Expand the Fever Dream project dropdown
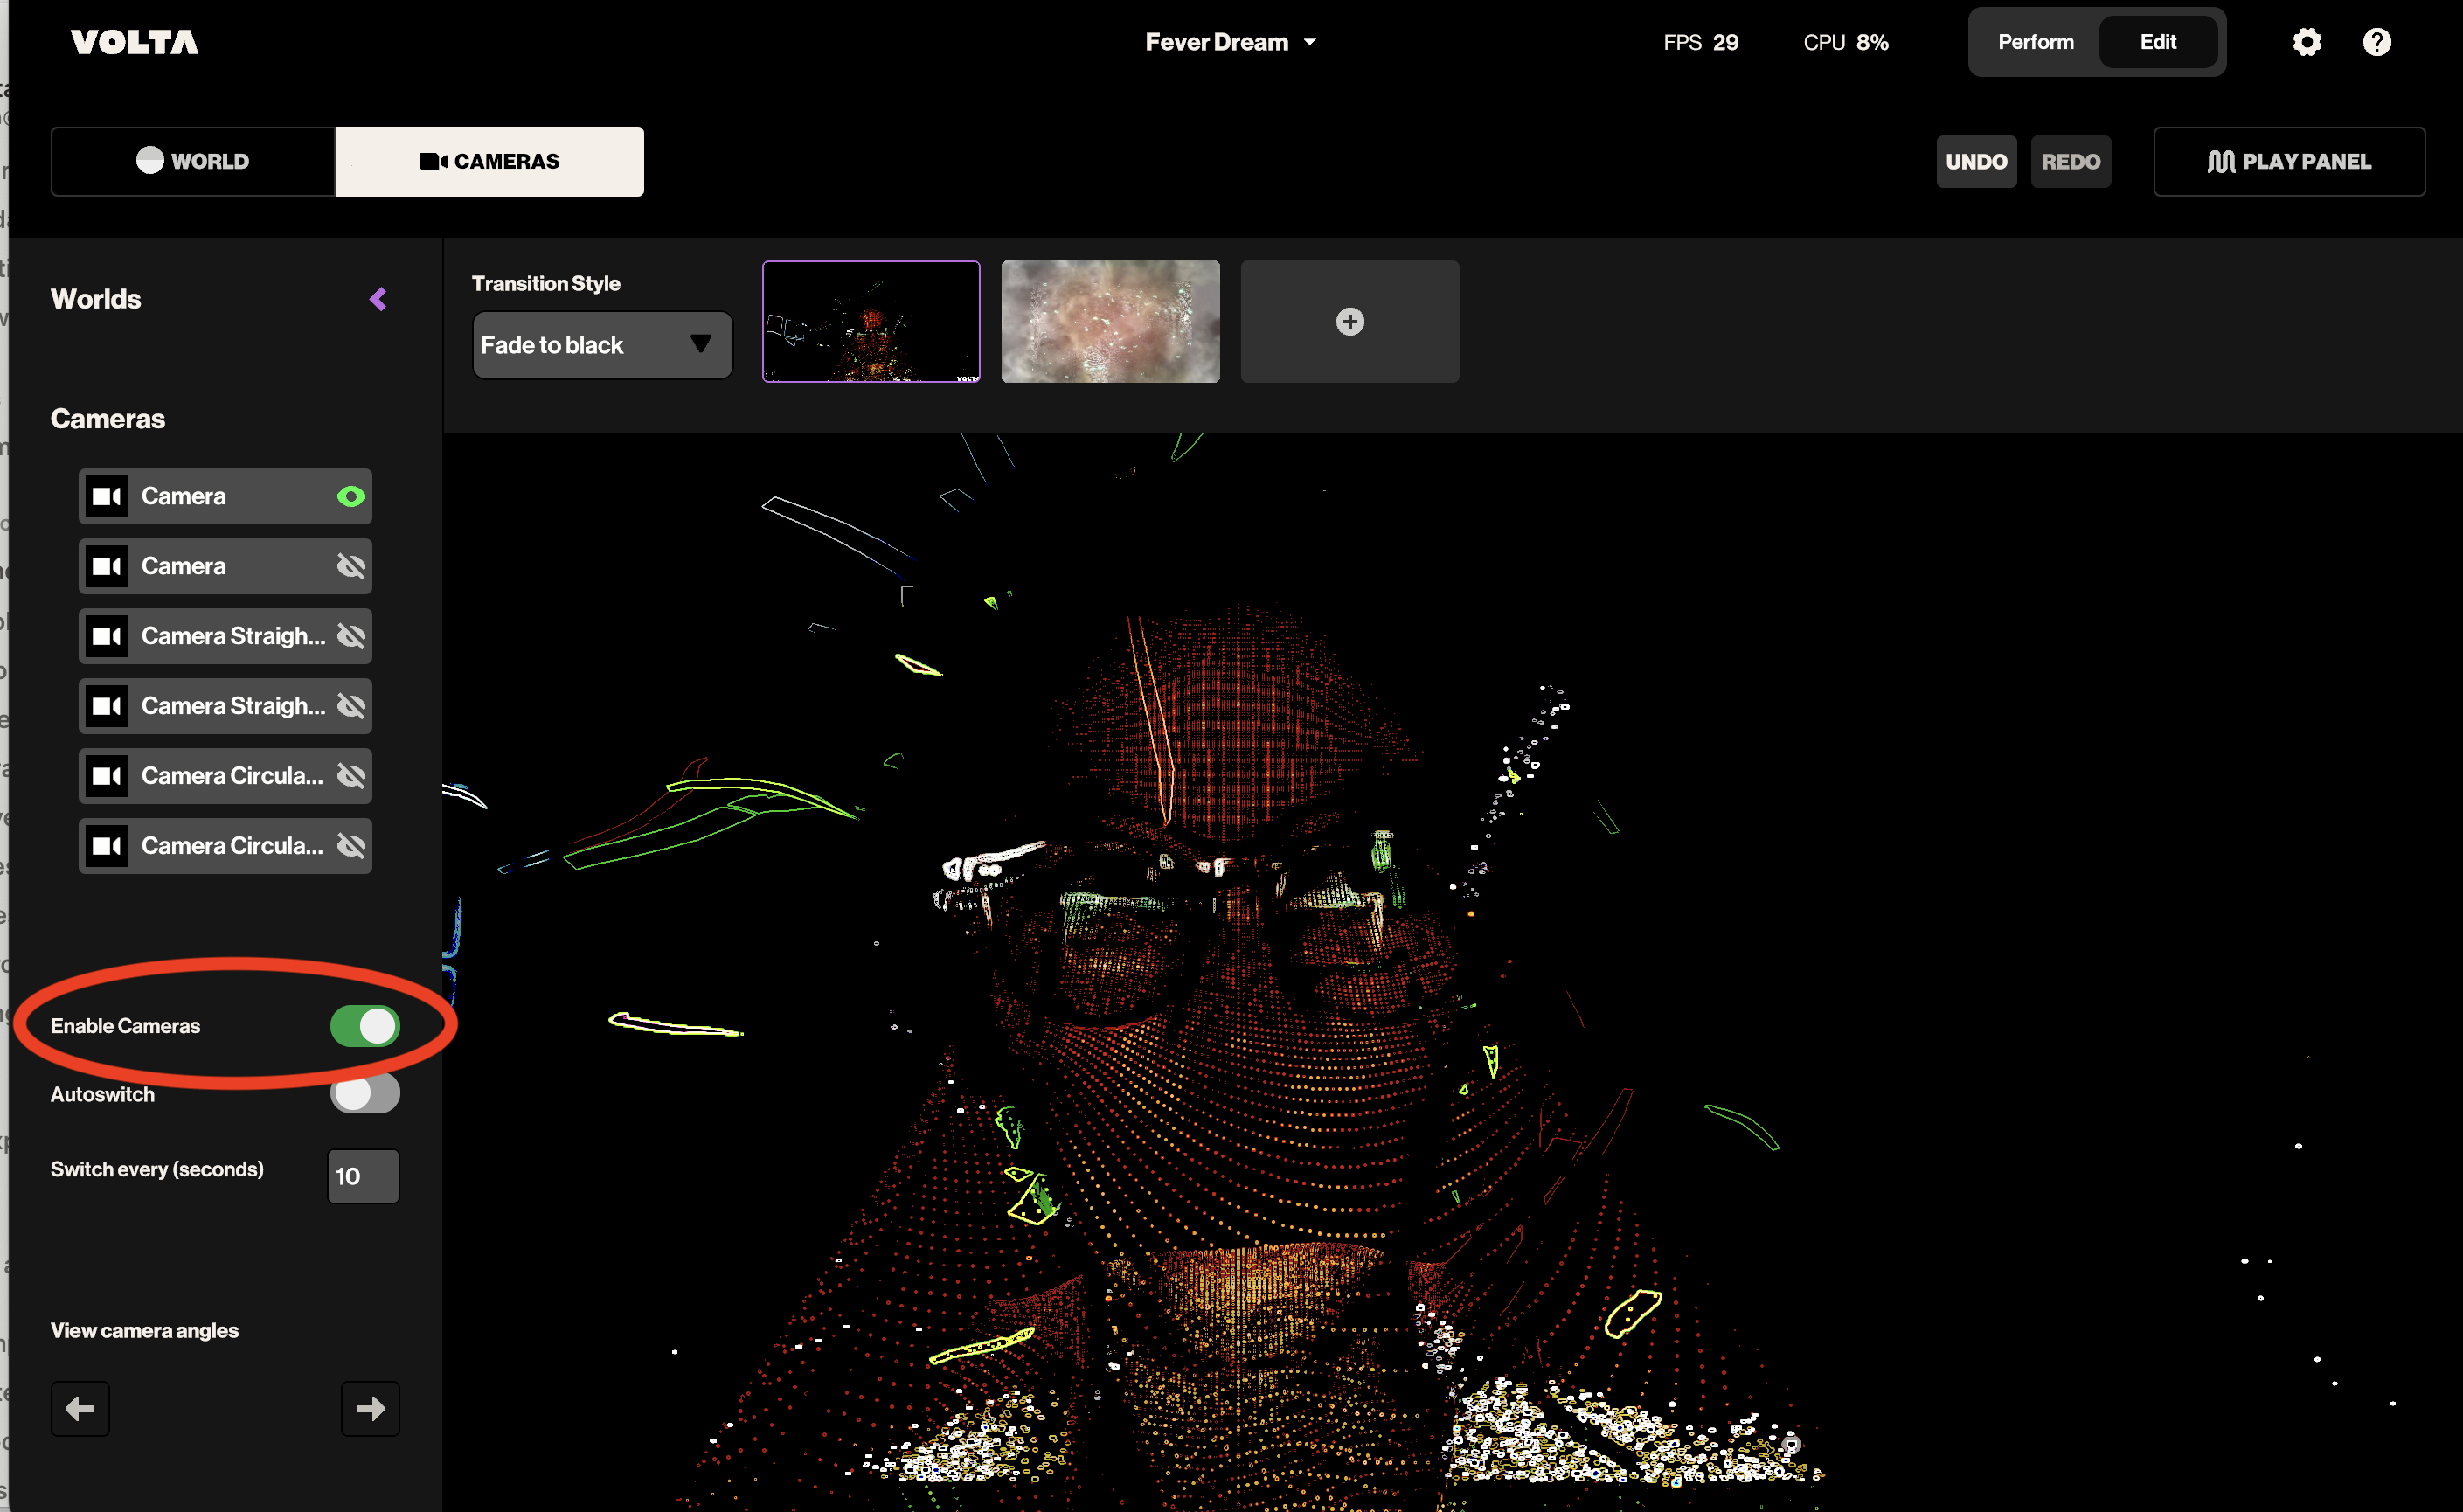The image size is (2463, 1512). (x=1230, y=42)
